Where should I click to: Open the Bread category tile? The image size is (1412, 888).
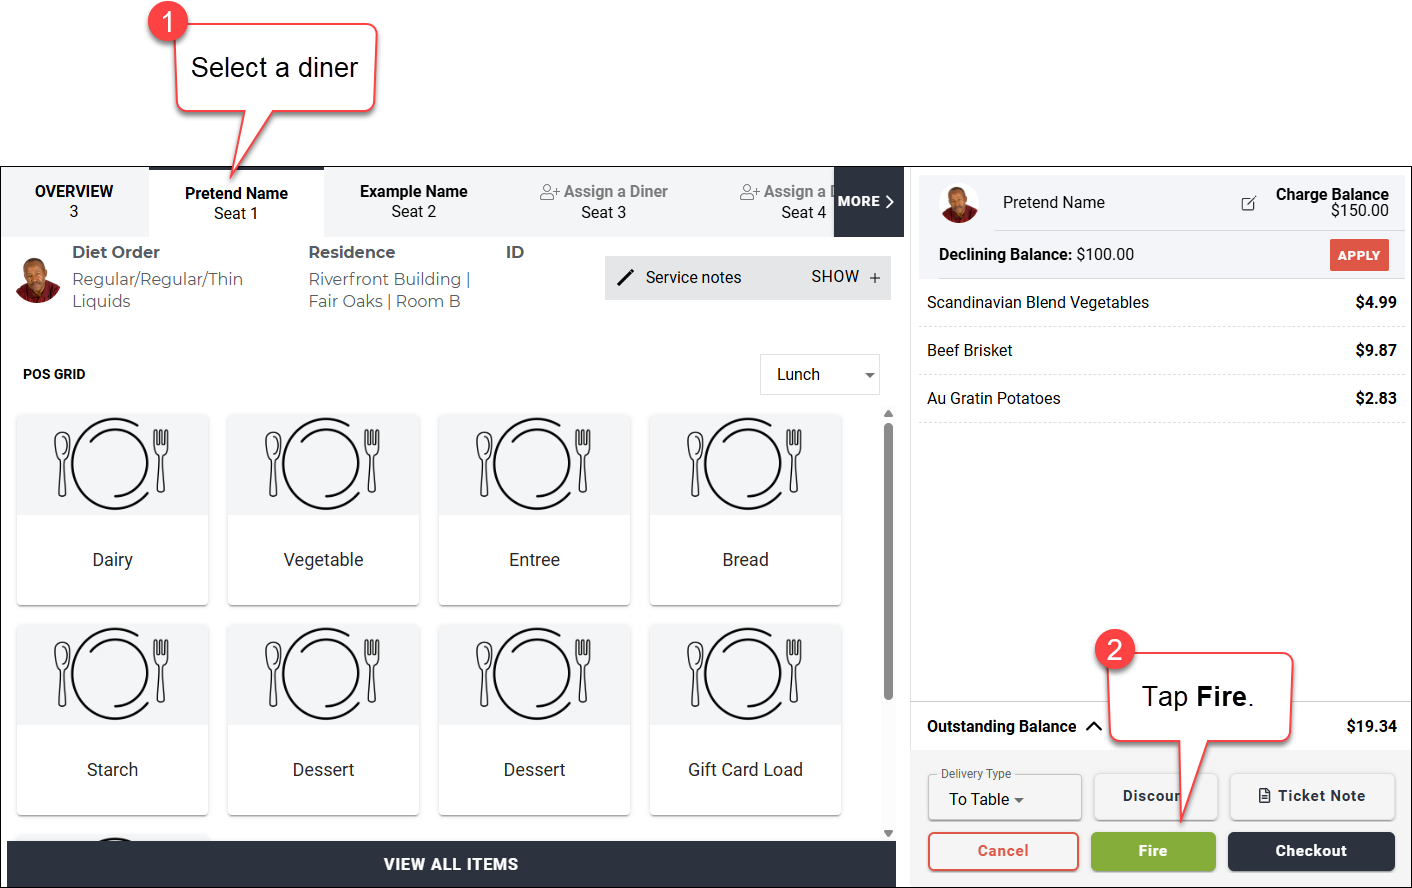(745, 509)
